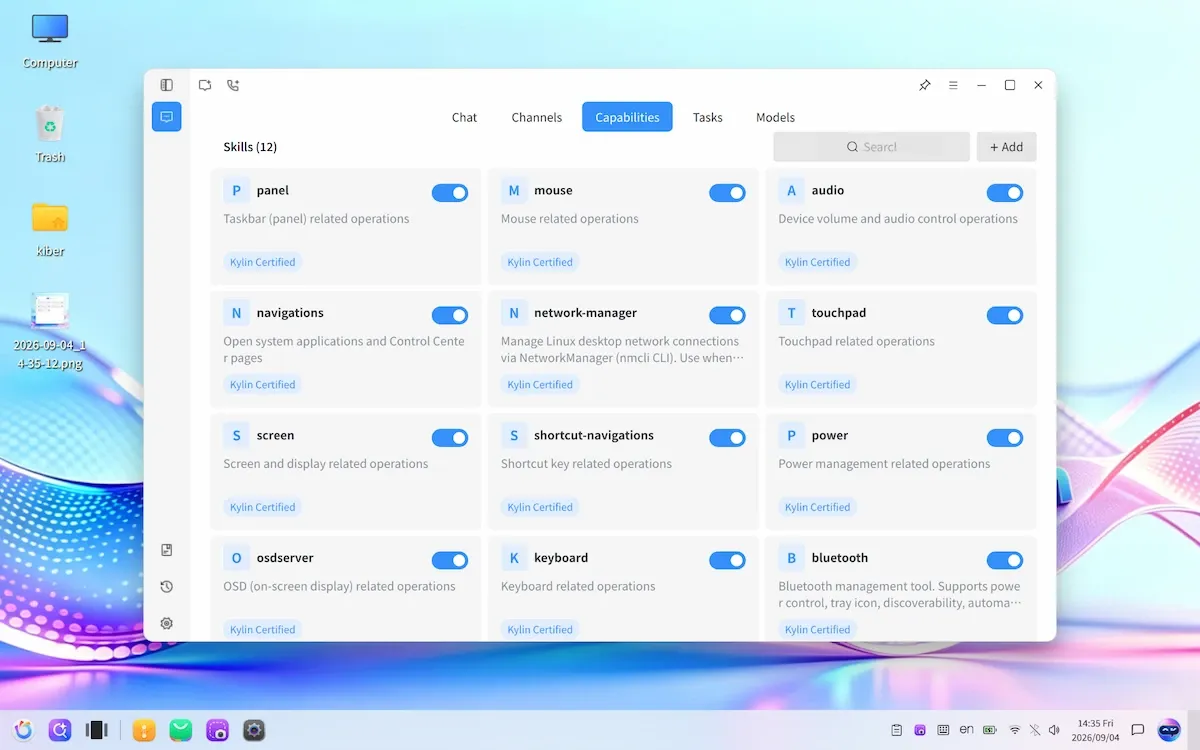Open the Trash desktop icon

click(50, 134)
